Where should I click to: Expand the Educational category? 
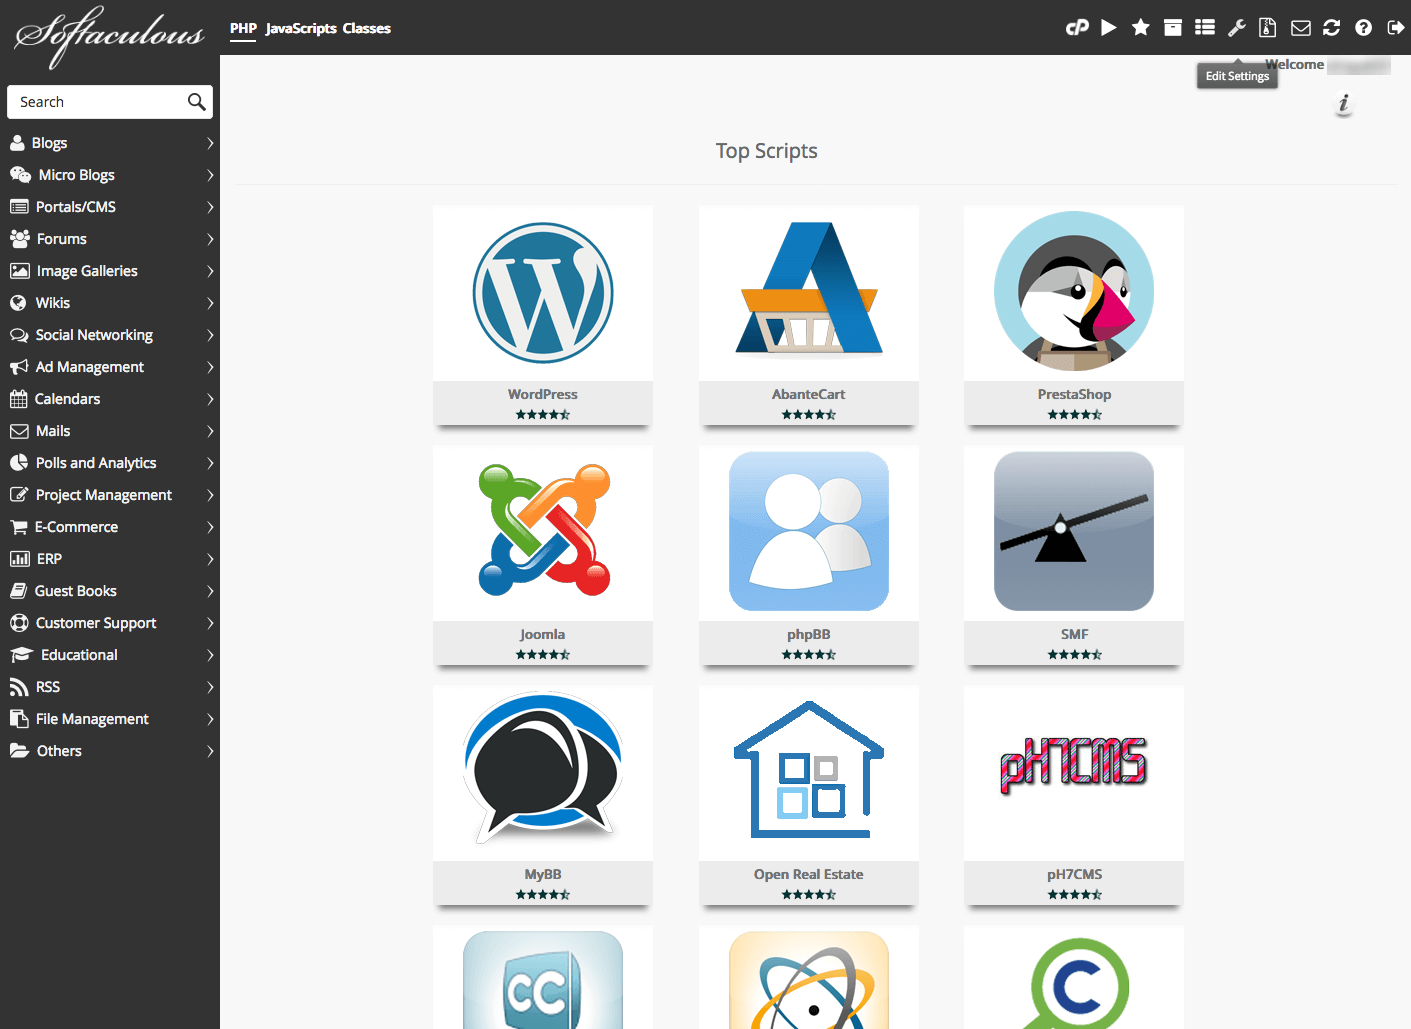110,655
